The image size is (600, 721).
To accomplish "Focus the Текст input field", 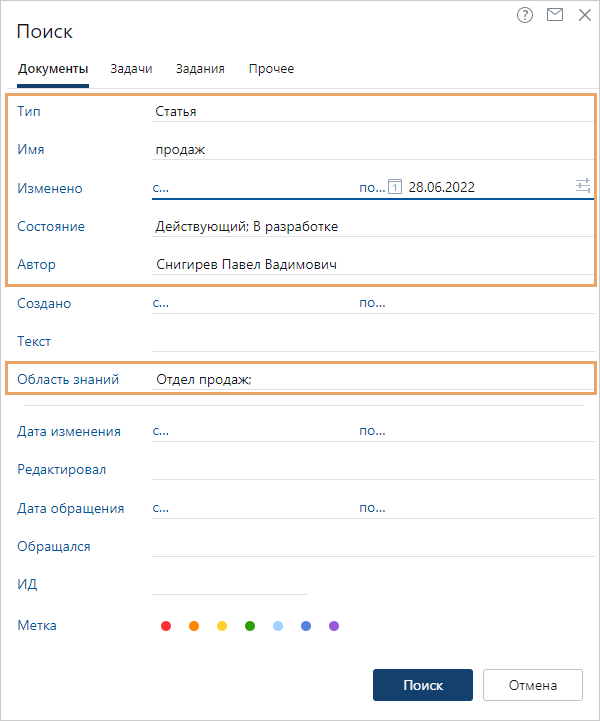I will (x=370, y=341).
